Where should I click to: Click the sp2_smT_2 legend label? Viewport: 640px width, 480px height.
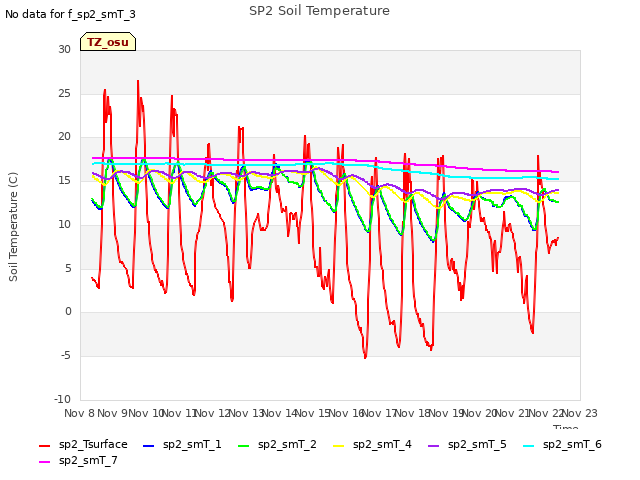(x=287, y=444)
